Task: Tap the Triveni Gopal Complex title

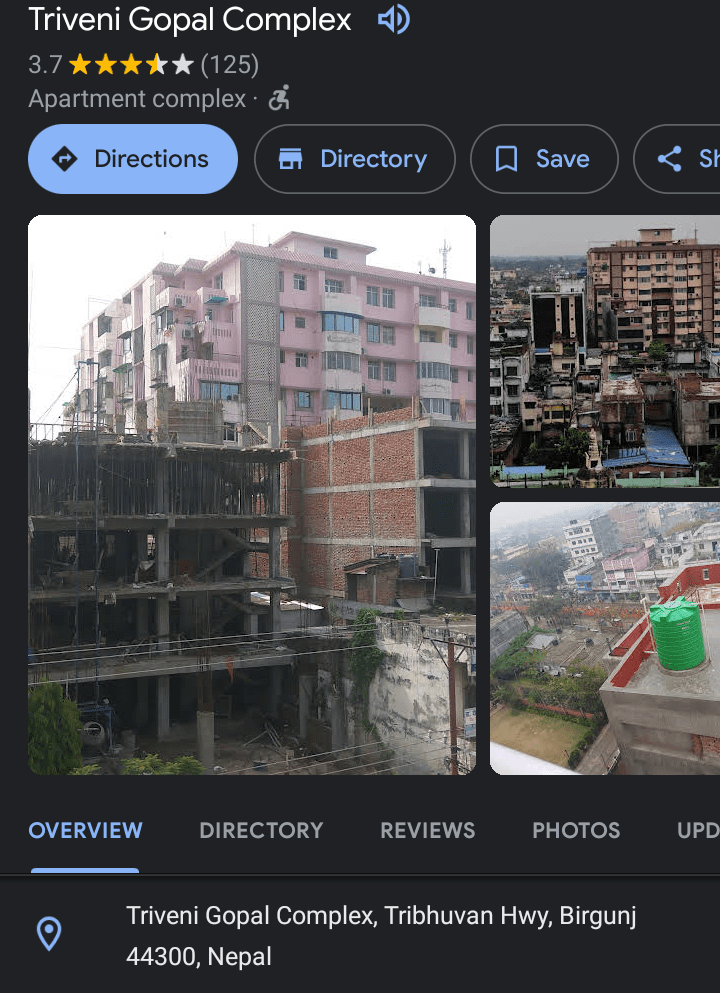Action: (190, 20)
